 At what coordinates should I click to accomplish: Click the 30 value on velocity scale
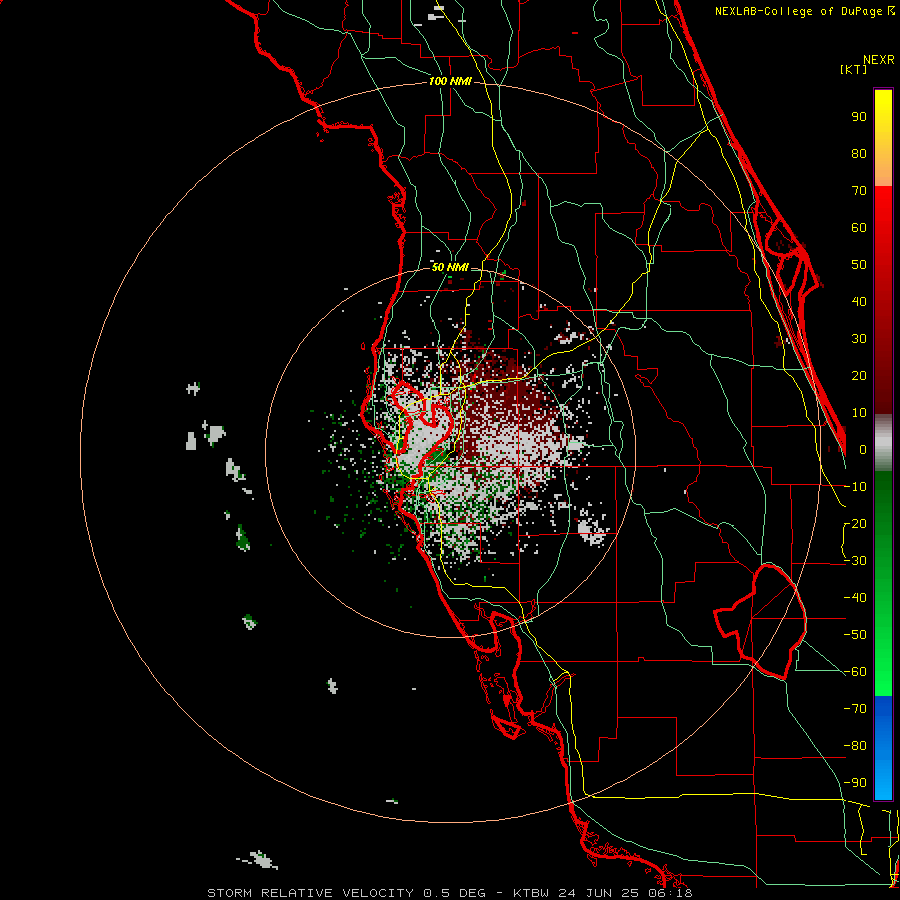coord(859,339)
